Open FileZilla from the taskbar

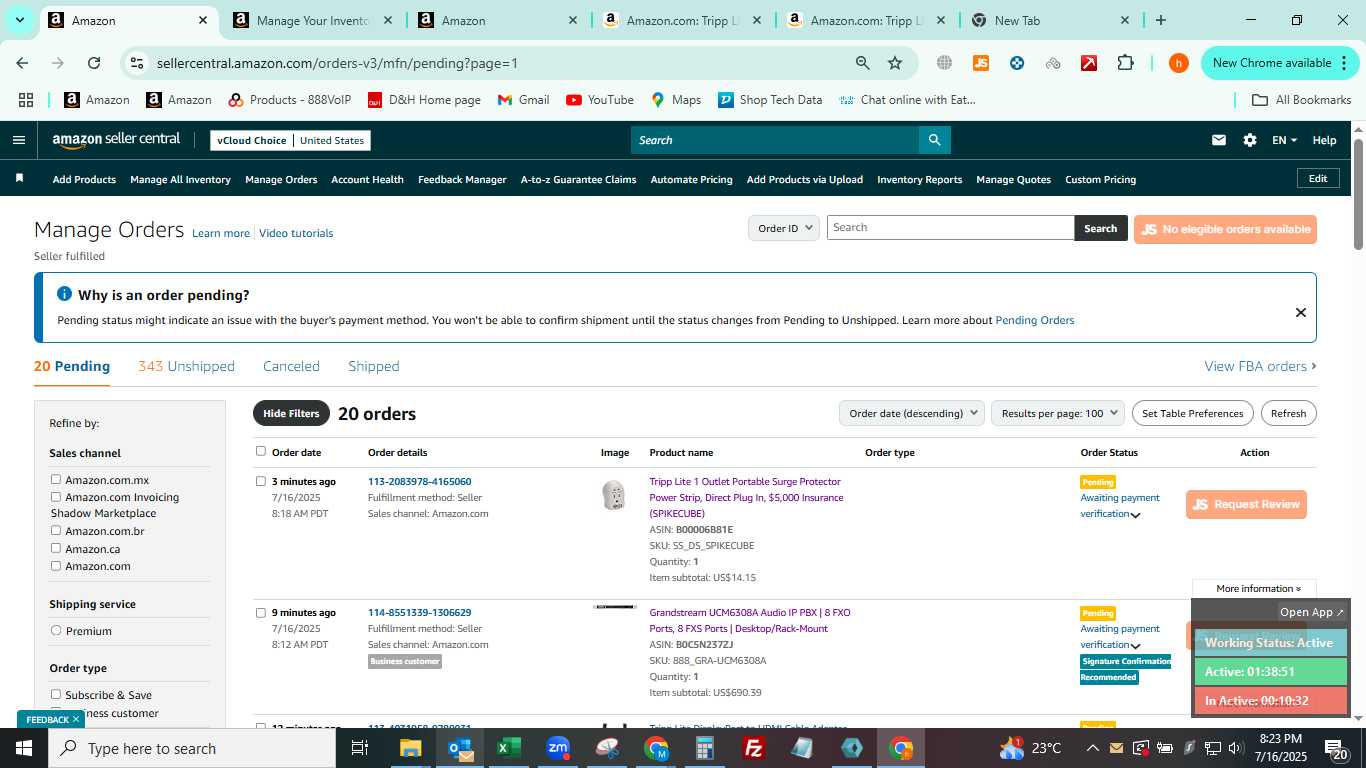click(x=754, y=748)
